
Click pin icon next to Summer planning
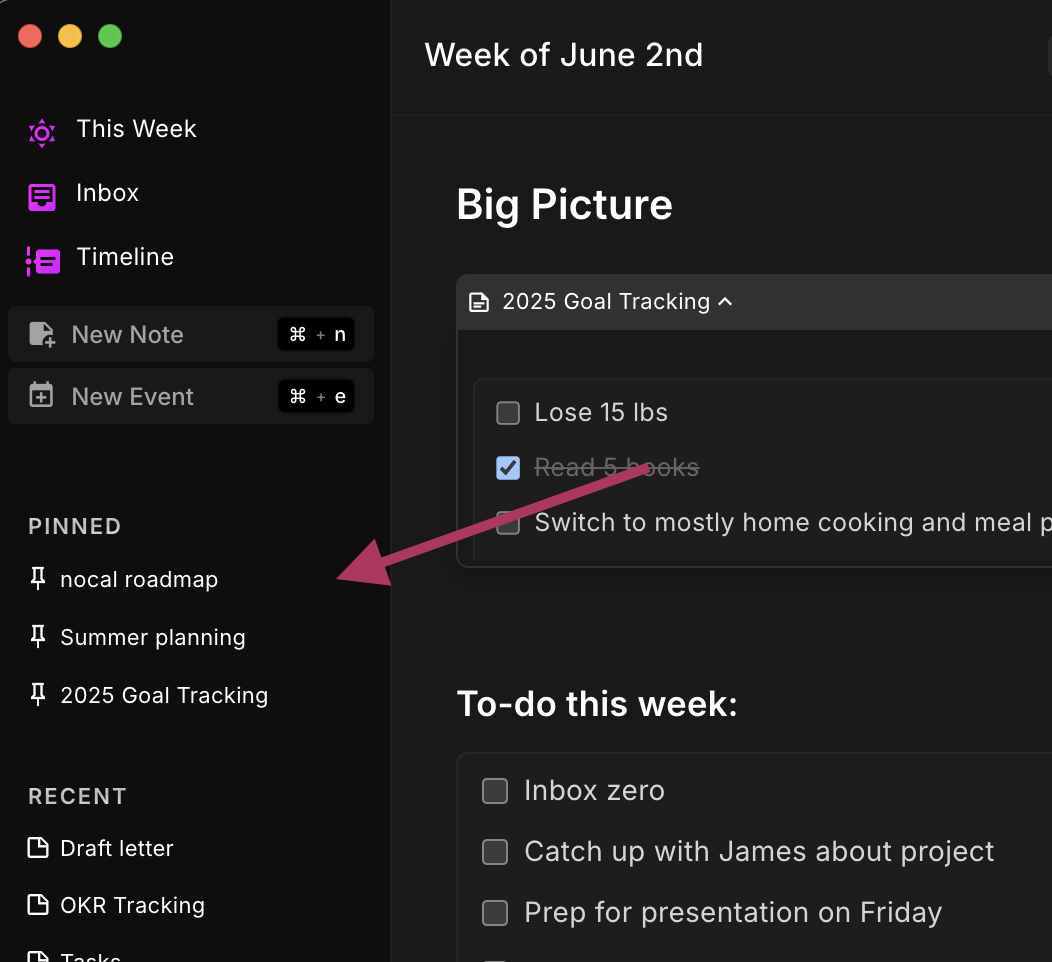38,637
